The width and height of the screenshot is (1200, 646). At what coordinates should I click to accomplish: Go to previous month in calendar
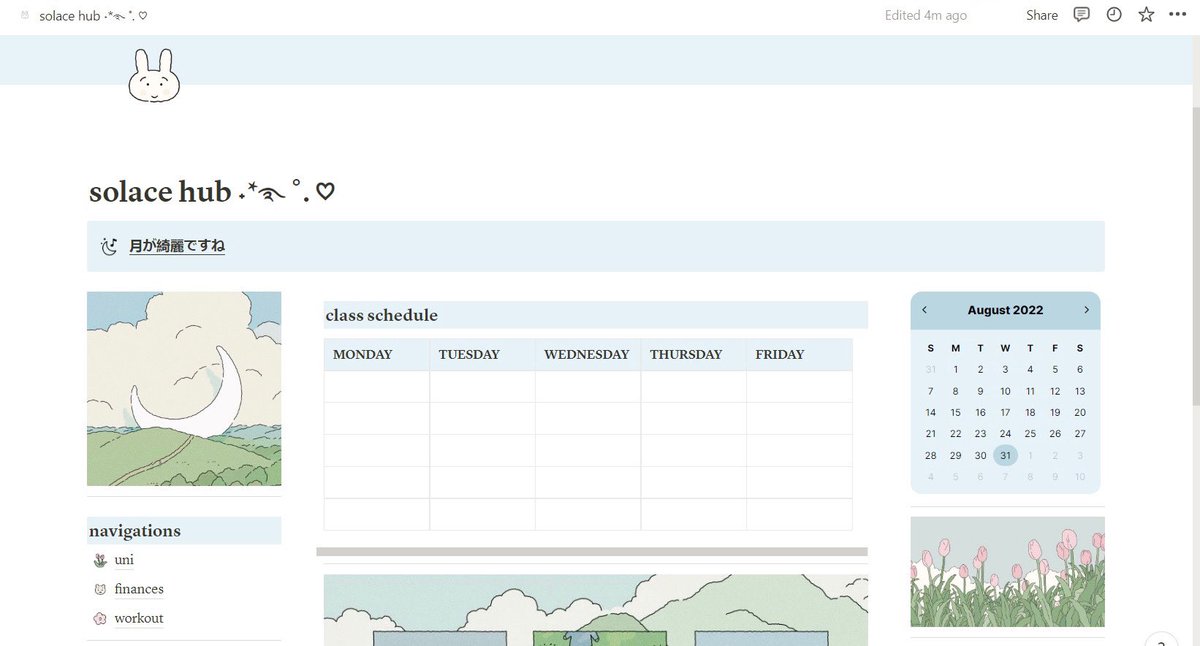coord(924,310)
